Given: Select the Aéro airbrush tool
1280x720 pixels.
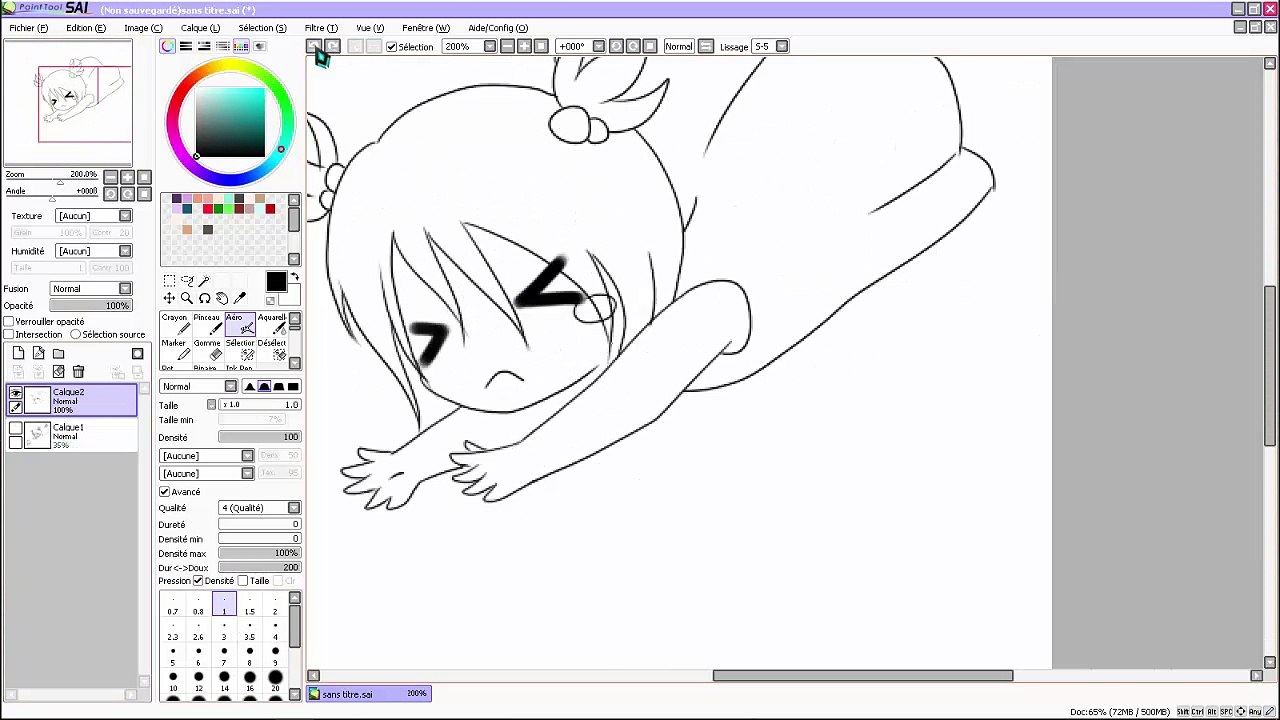Looking at the screenshot, I should coord(240,324).
